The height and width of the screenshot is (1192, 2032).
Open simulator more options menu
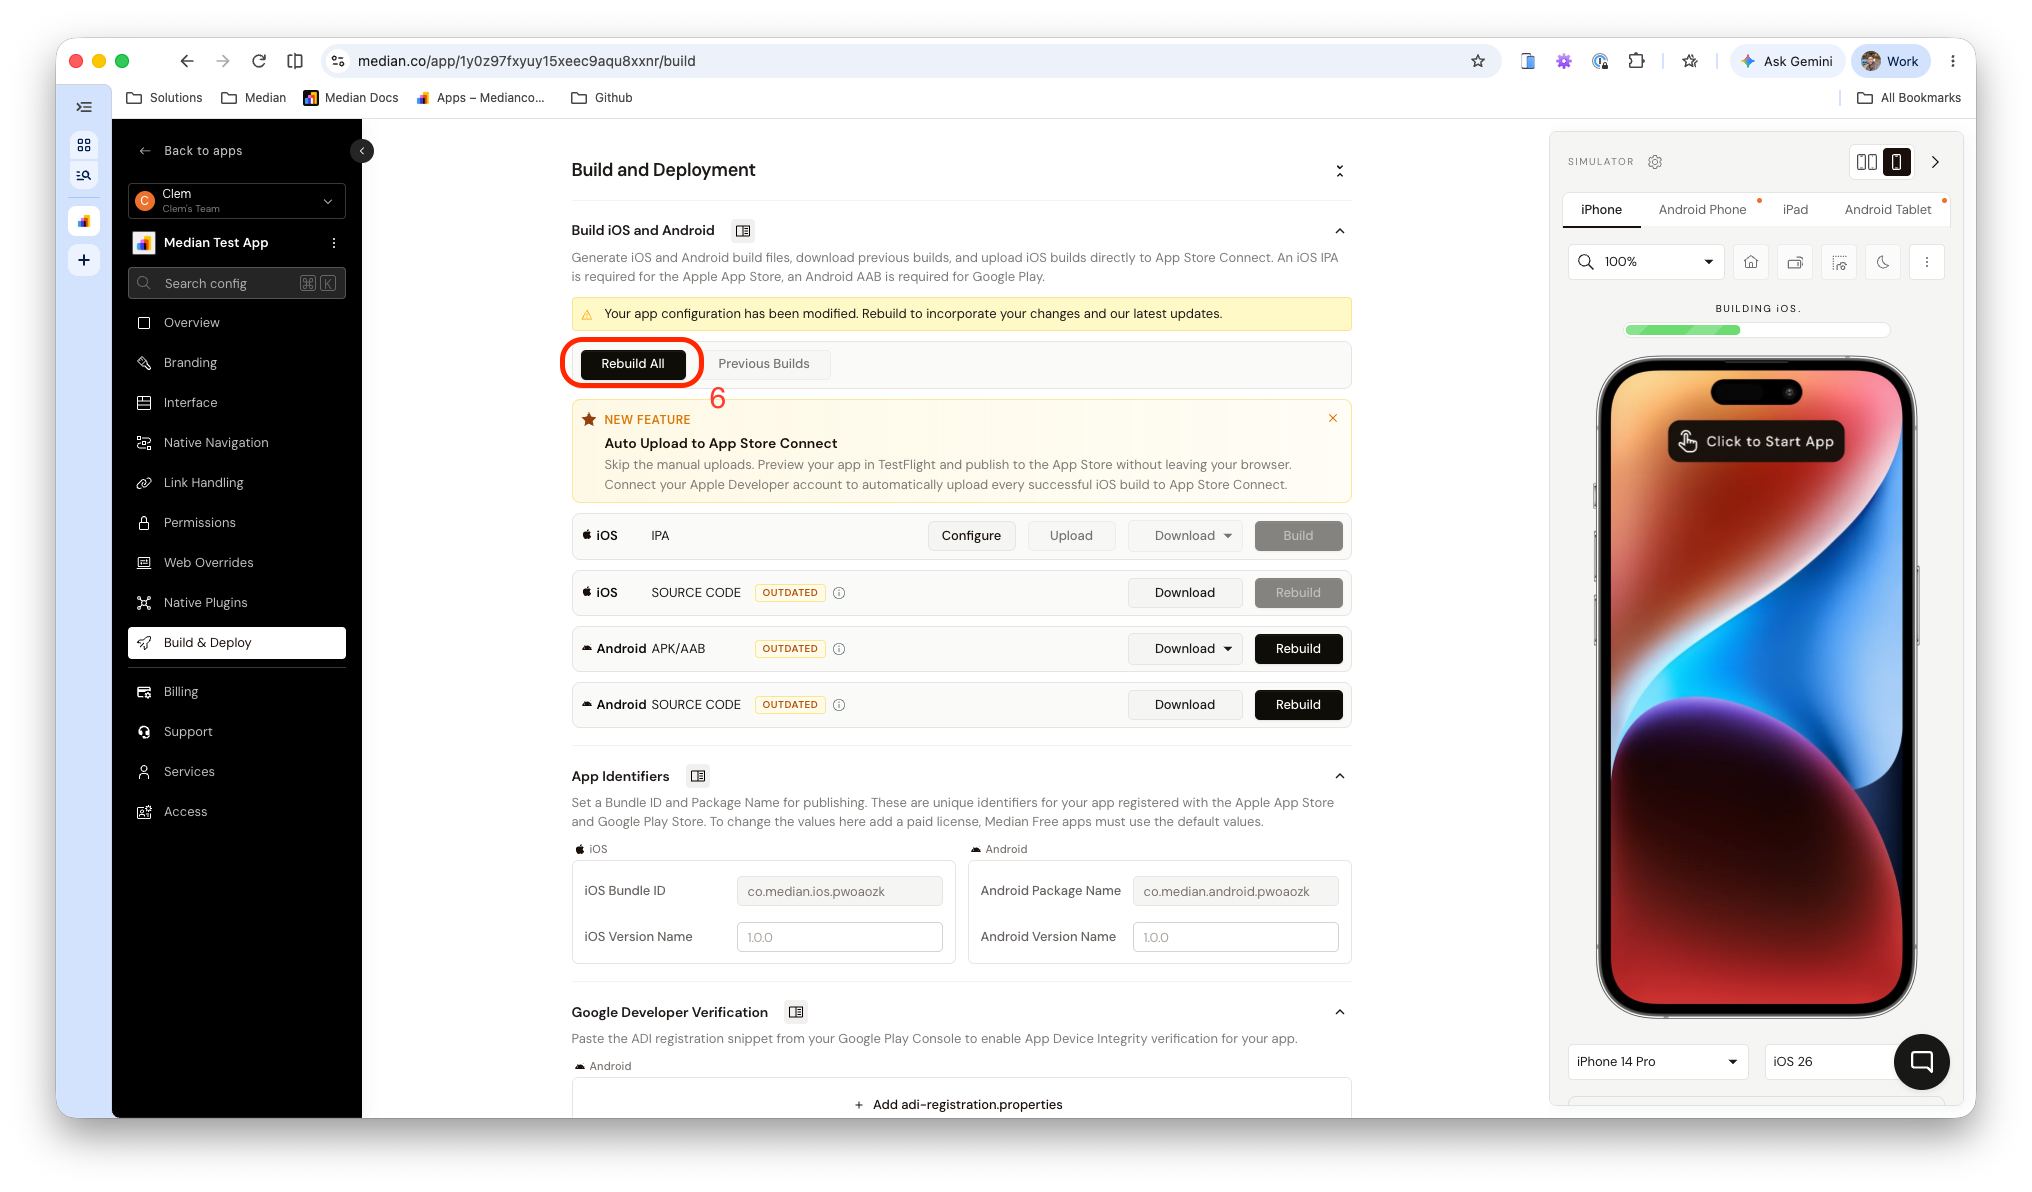1927,262
